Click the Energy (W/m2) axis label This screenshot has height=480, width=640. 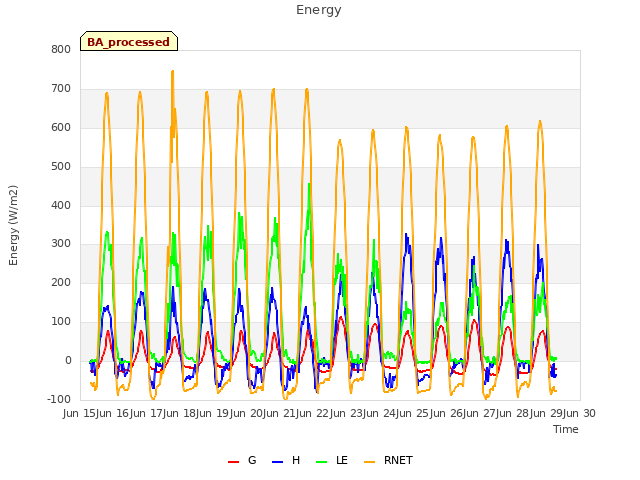pyautogui.click(x=13, y=225)
